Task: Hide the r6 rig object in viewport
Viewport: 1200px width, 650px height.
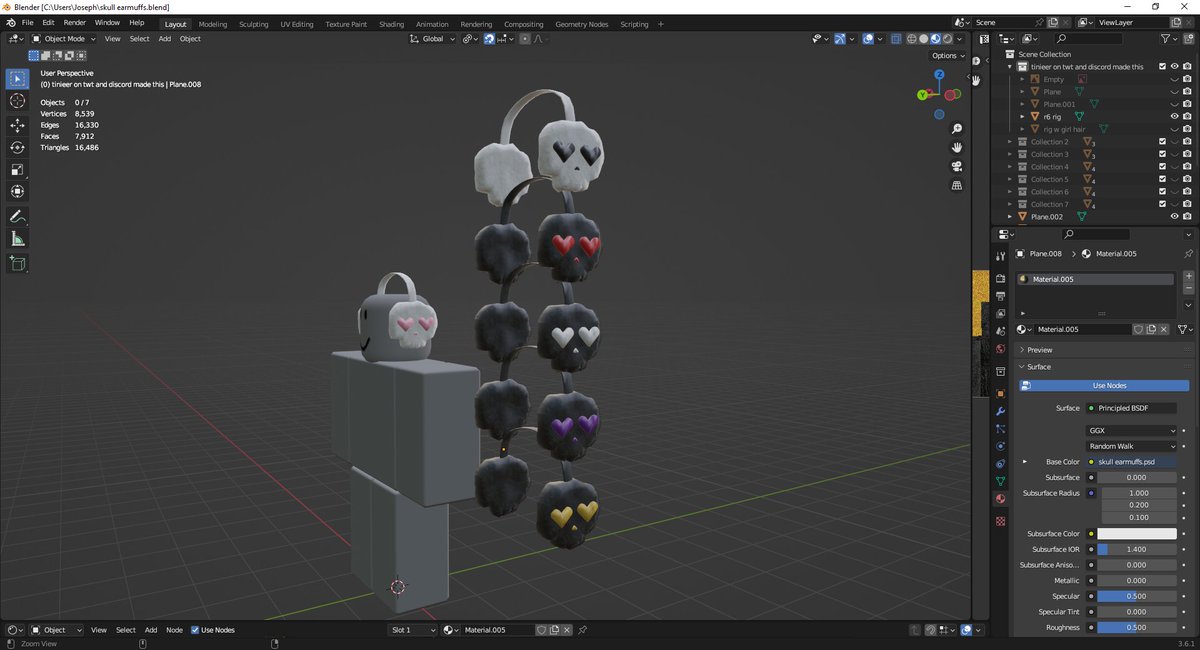Action: tap(1174, 116)
